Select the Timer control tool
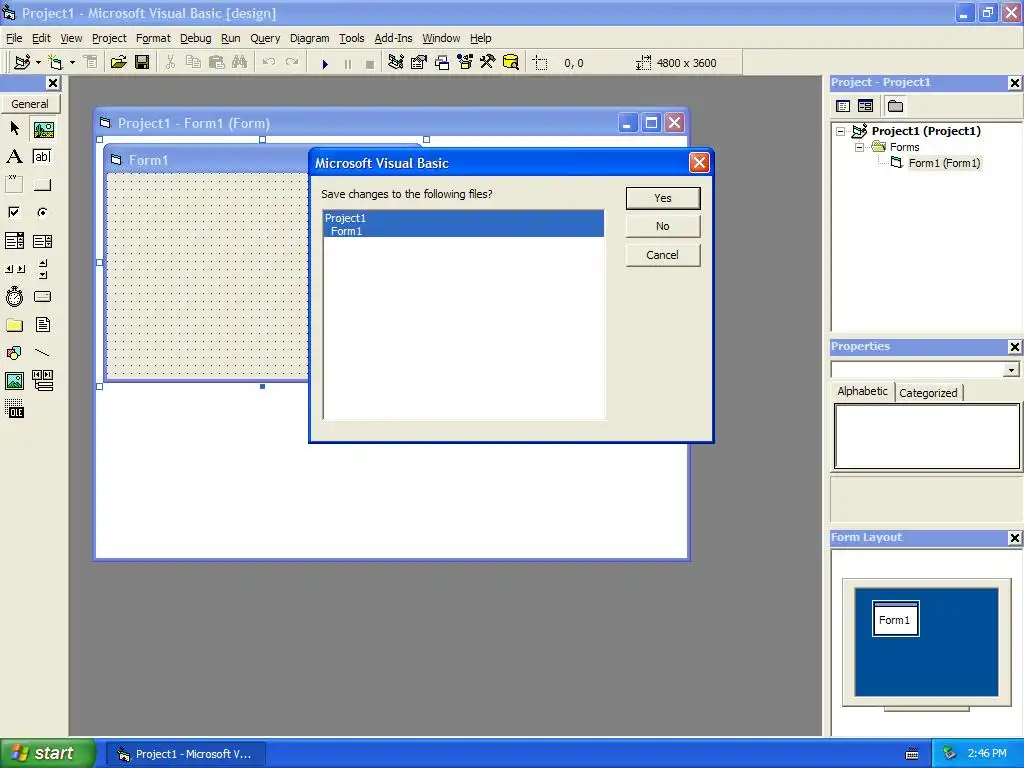Image resolution: width=1024 pixels, height=768 pixels. (14, 296)
